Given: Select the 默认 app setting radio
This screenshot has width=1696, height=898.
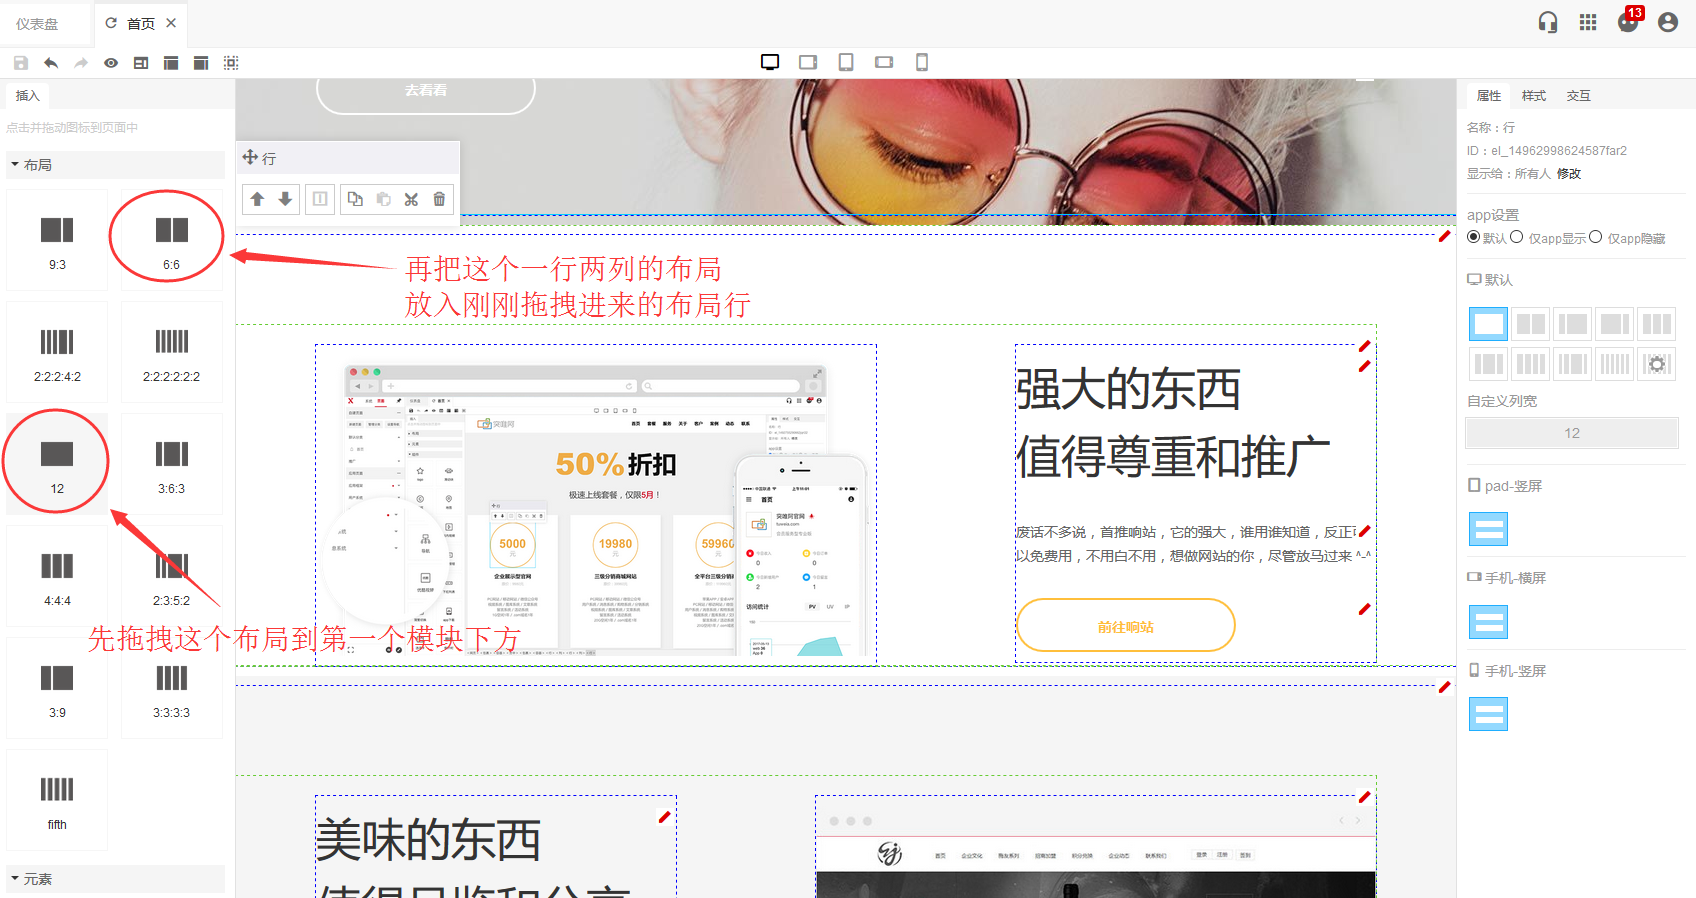Looking at the screenshot, I should click(x=1473, y=237).
